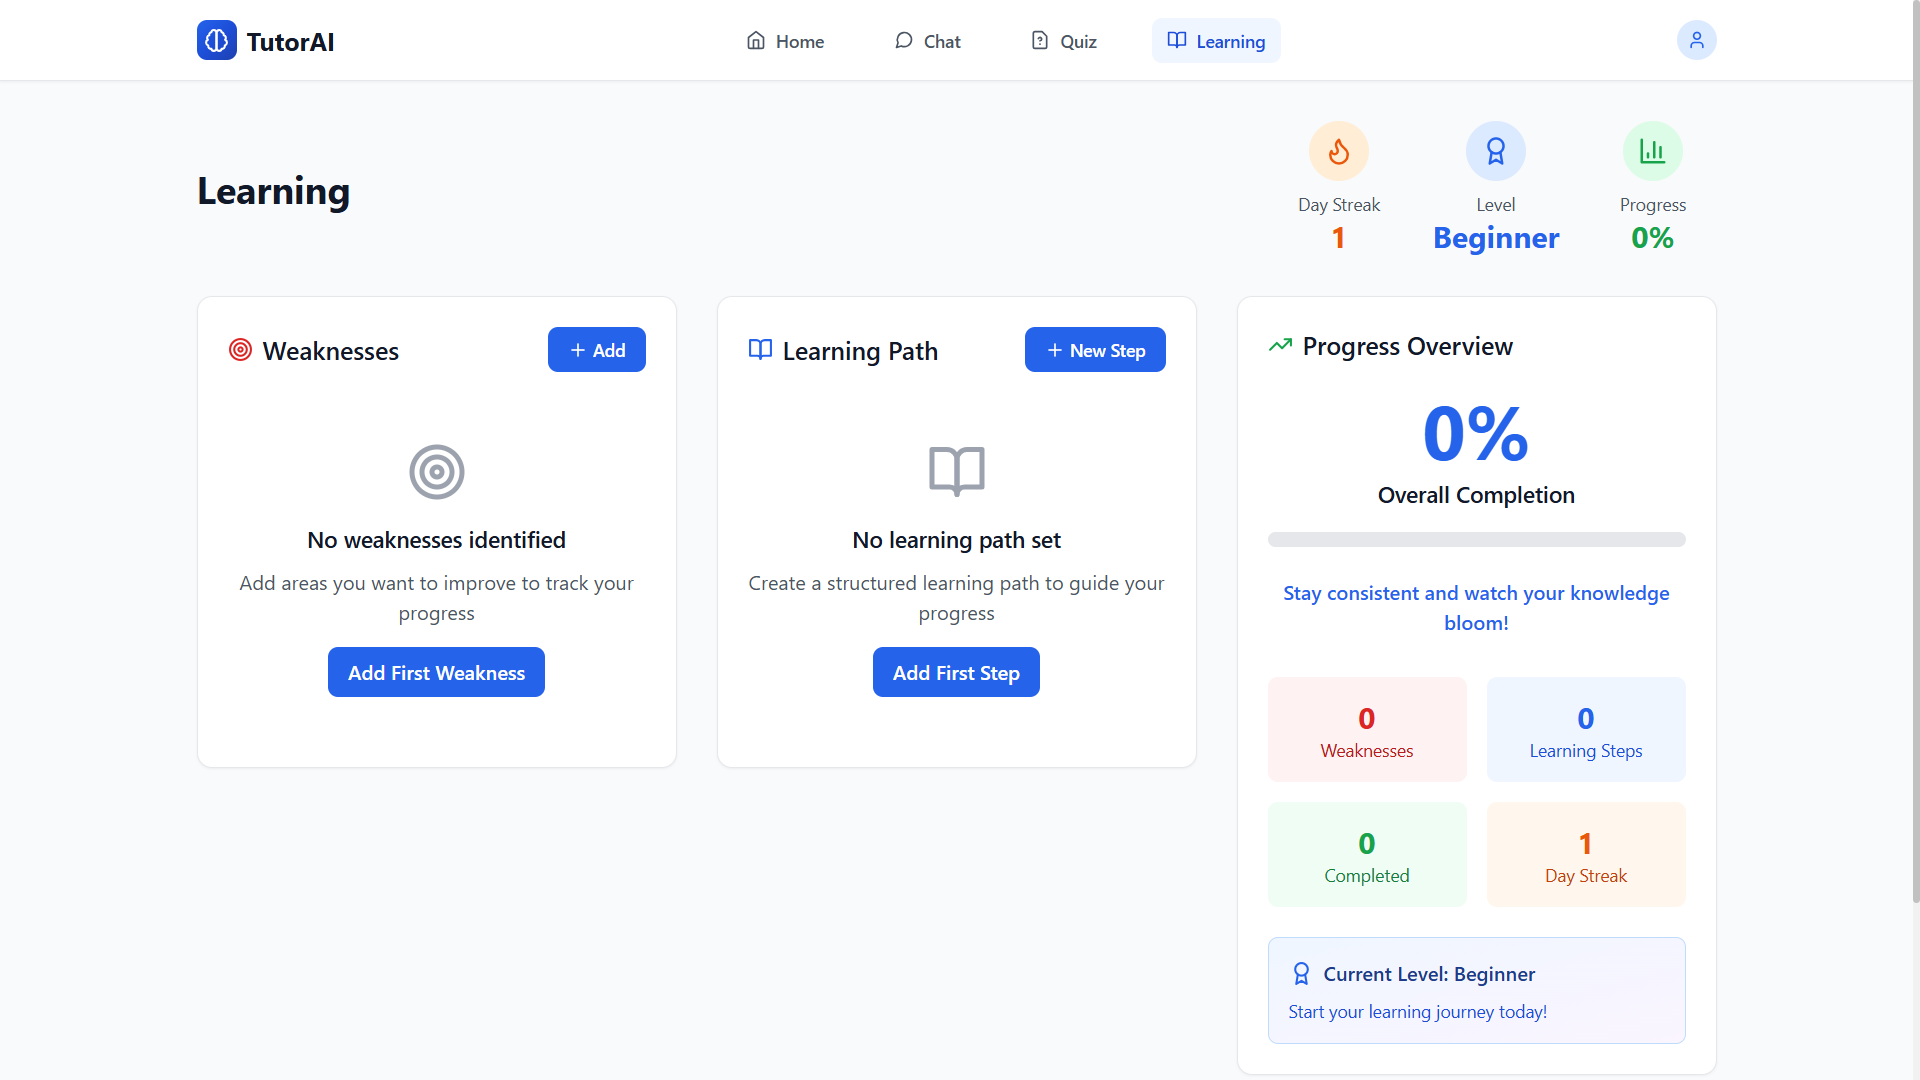1920x1080 pixels.
Task: Click the Level award ribbon icon
Action: click(x=1495, y=152)
